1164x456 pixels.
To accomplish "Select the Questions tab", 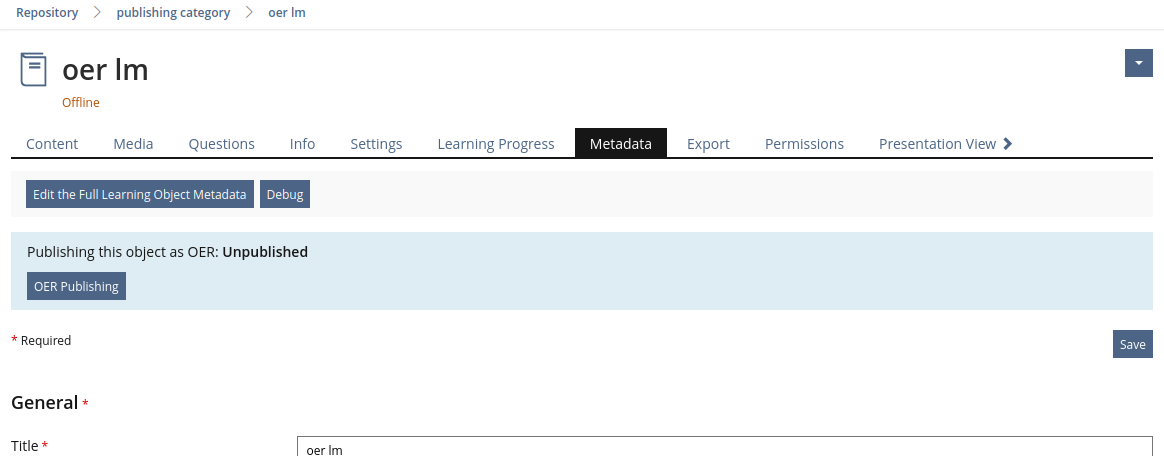I will (x=221, y=143).
